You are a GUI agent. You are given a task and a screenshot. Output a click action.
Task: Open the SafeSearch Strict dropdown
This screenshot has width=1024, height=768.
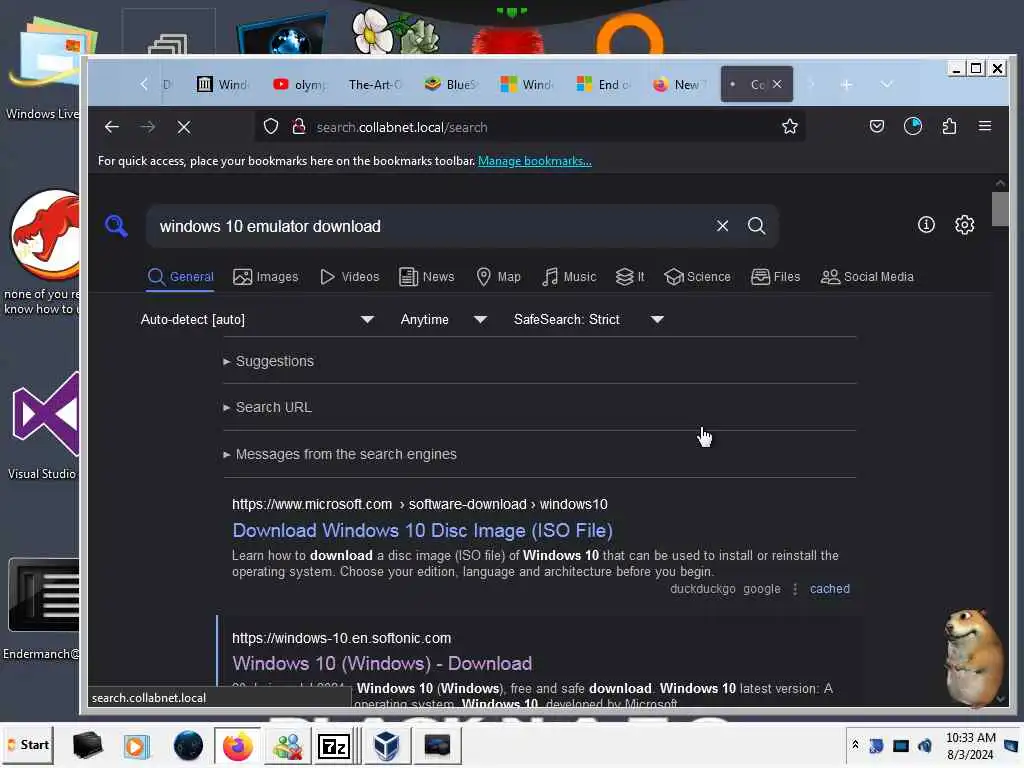pyautogui.click(x=588, y=319)
